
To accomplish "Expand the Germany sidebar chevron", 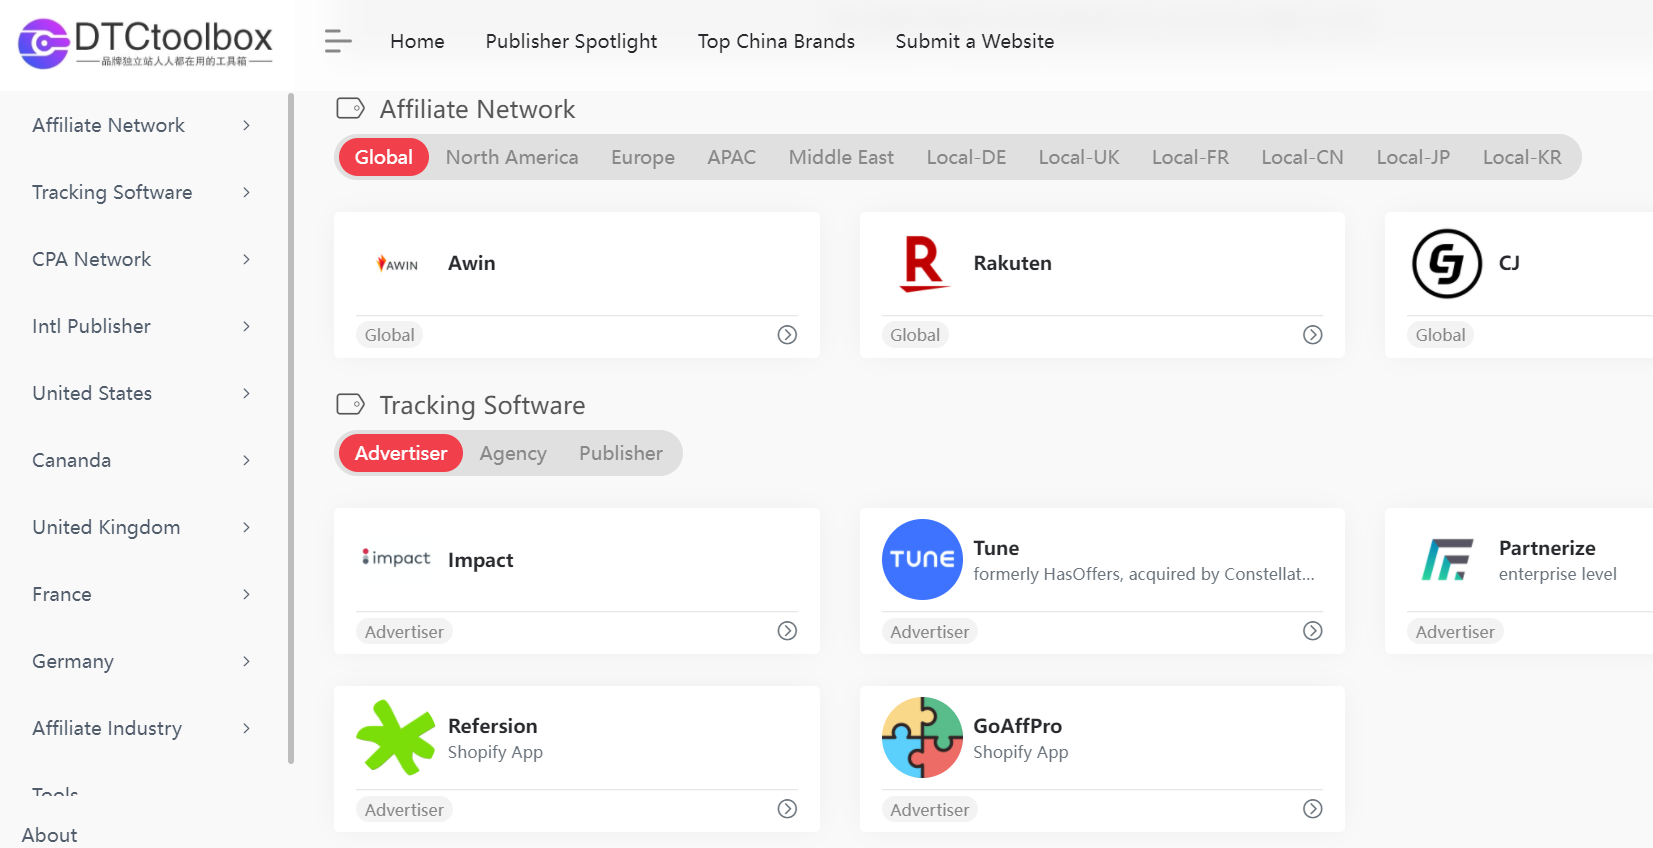I will pyautogui.click(x=246, y=661).
